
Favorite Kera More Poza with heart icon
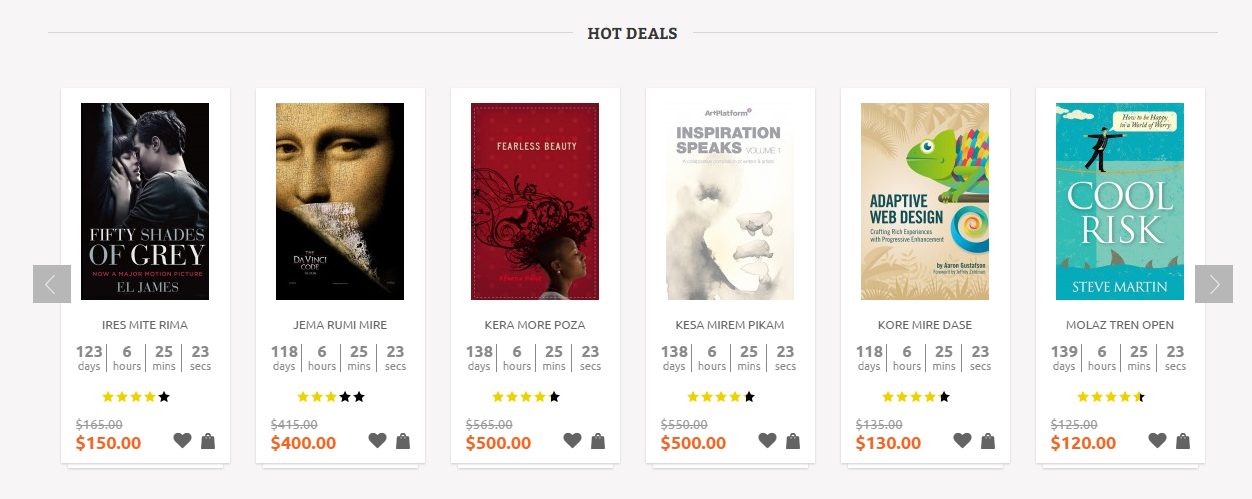pyautogui.click(x=572, y=440)
